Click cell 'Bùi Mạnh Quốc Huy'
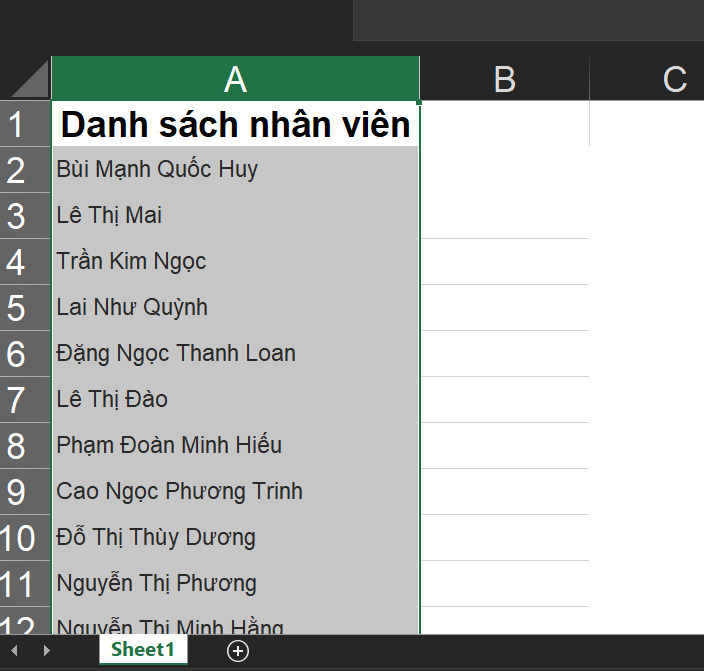Viewport: 704px width, 671px height. click(236, 170)
